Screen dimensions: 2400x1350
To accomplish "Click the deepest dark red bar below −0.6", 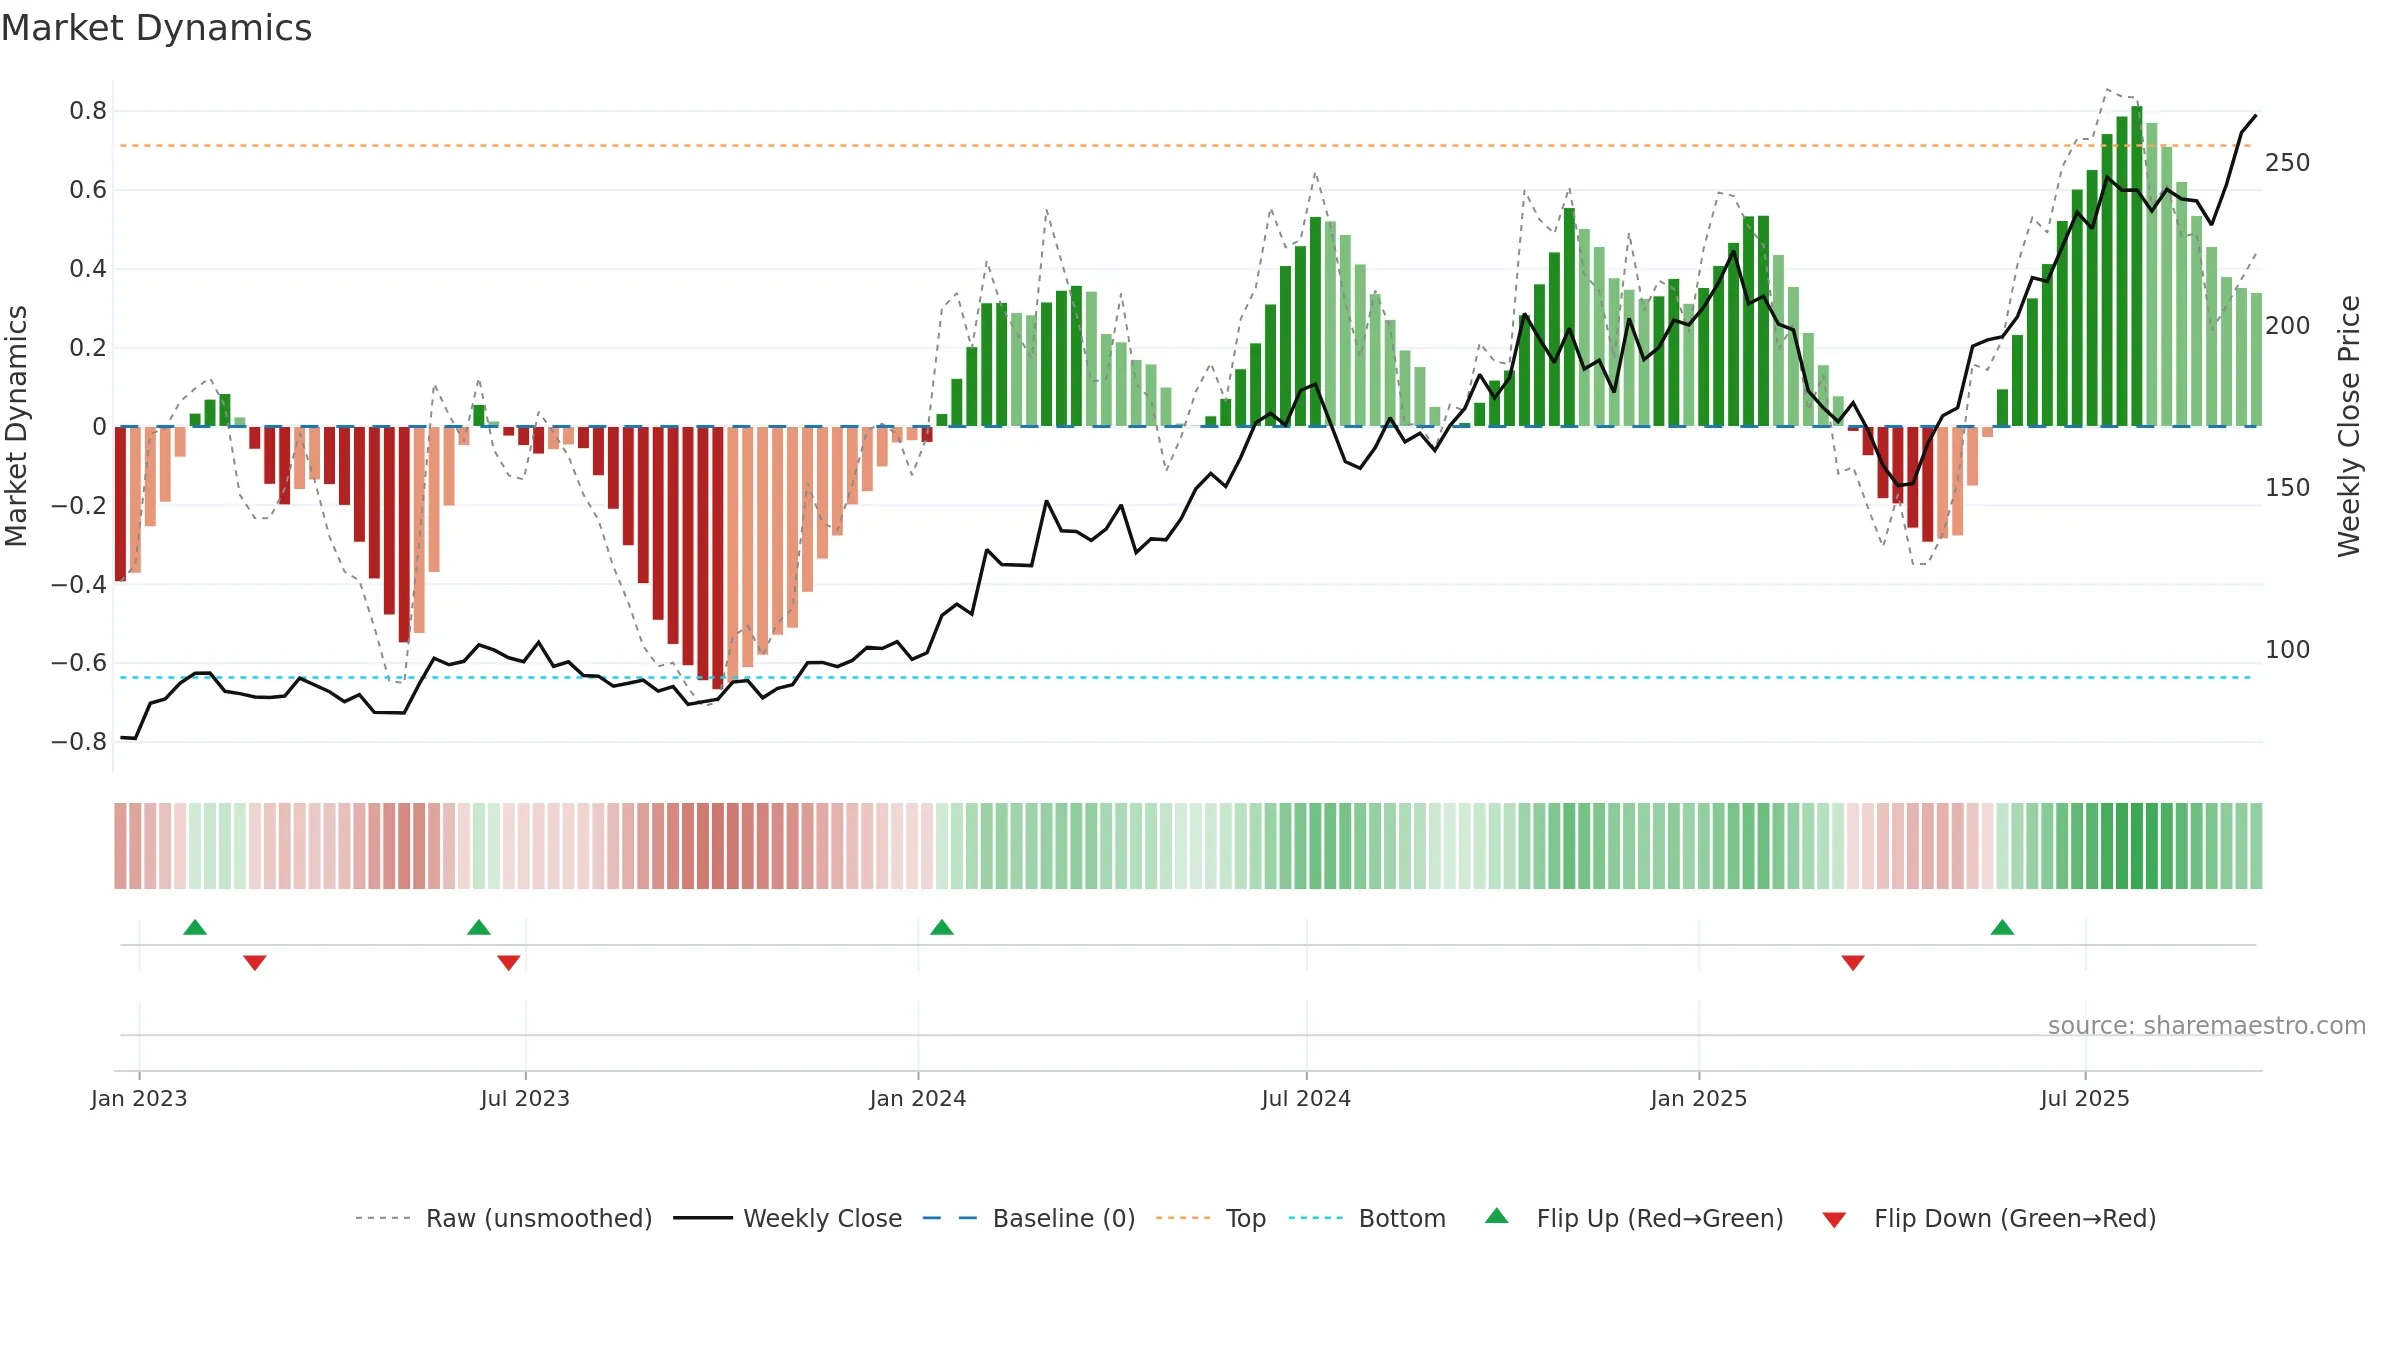I will point(717,557).
